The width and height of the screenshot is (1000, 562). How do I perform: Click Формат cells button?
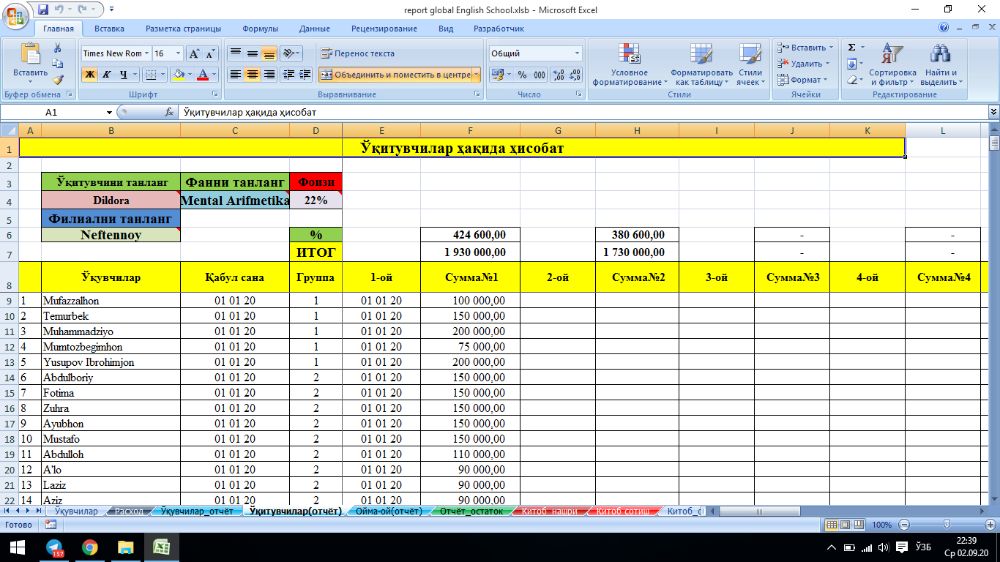[802, 80]
